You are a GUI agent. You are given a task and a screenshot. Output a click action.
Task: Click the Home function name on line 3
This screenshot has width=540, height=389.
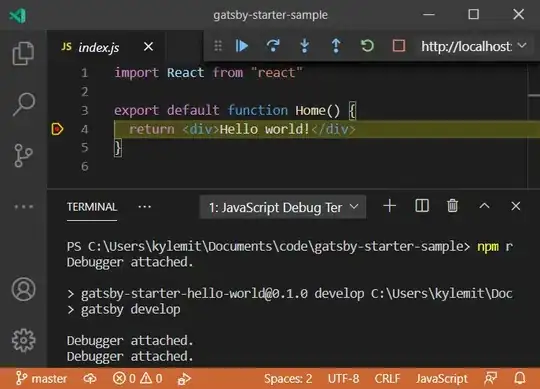tap(310, 111)
